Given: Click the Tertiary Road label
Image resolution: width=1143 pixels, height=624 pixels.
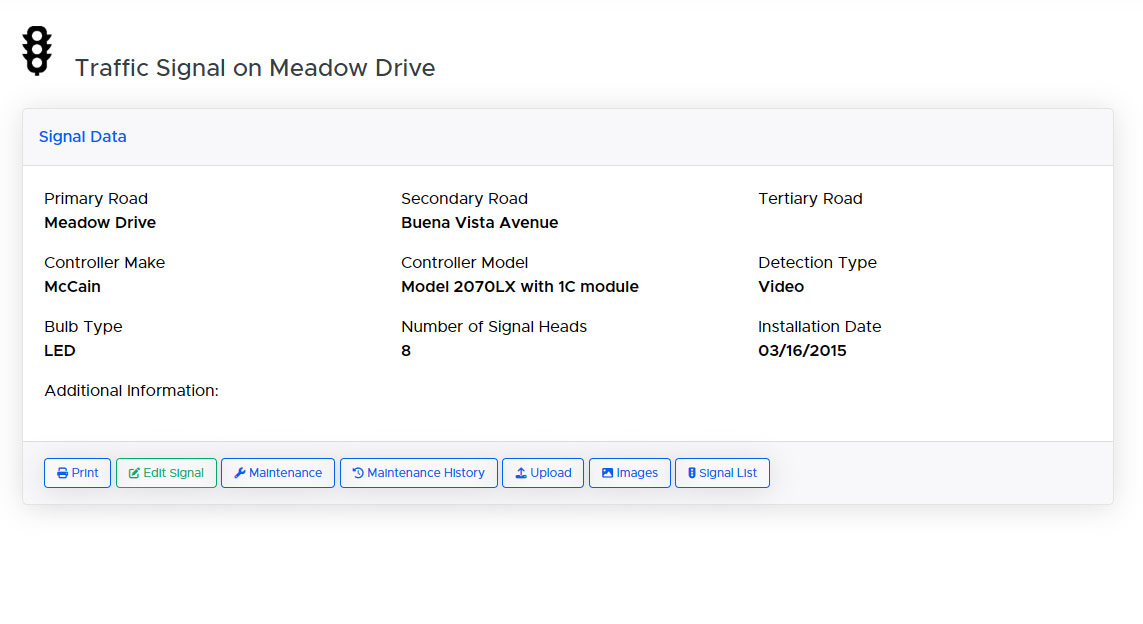Looking at the screenshot, I should [x=810, y=199].
